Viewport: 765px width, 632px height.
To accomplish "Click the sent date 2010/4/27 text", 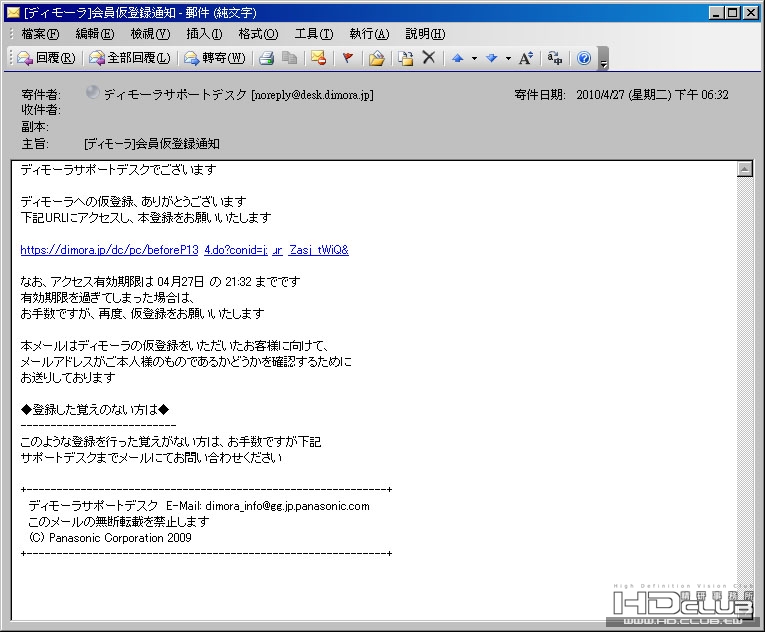I will pos(652,95).
